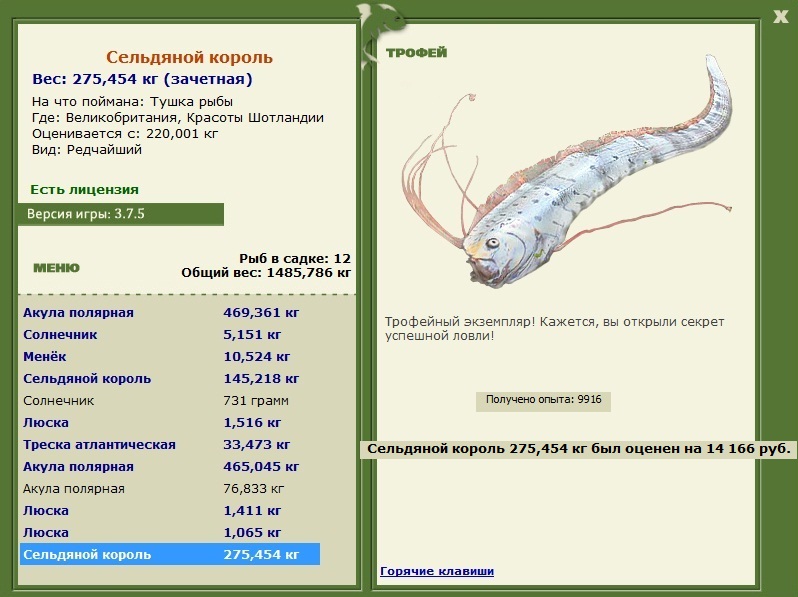798x597 pixels.
Task: Select Люска 1,516 кг entry
Action: click(170, 422)
